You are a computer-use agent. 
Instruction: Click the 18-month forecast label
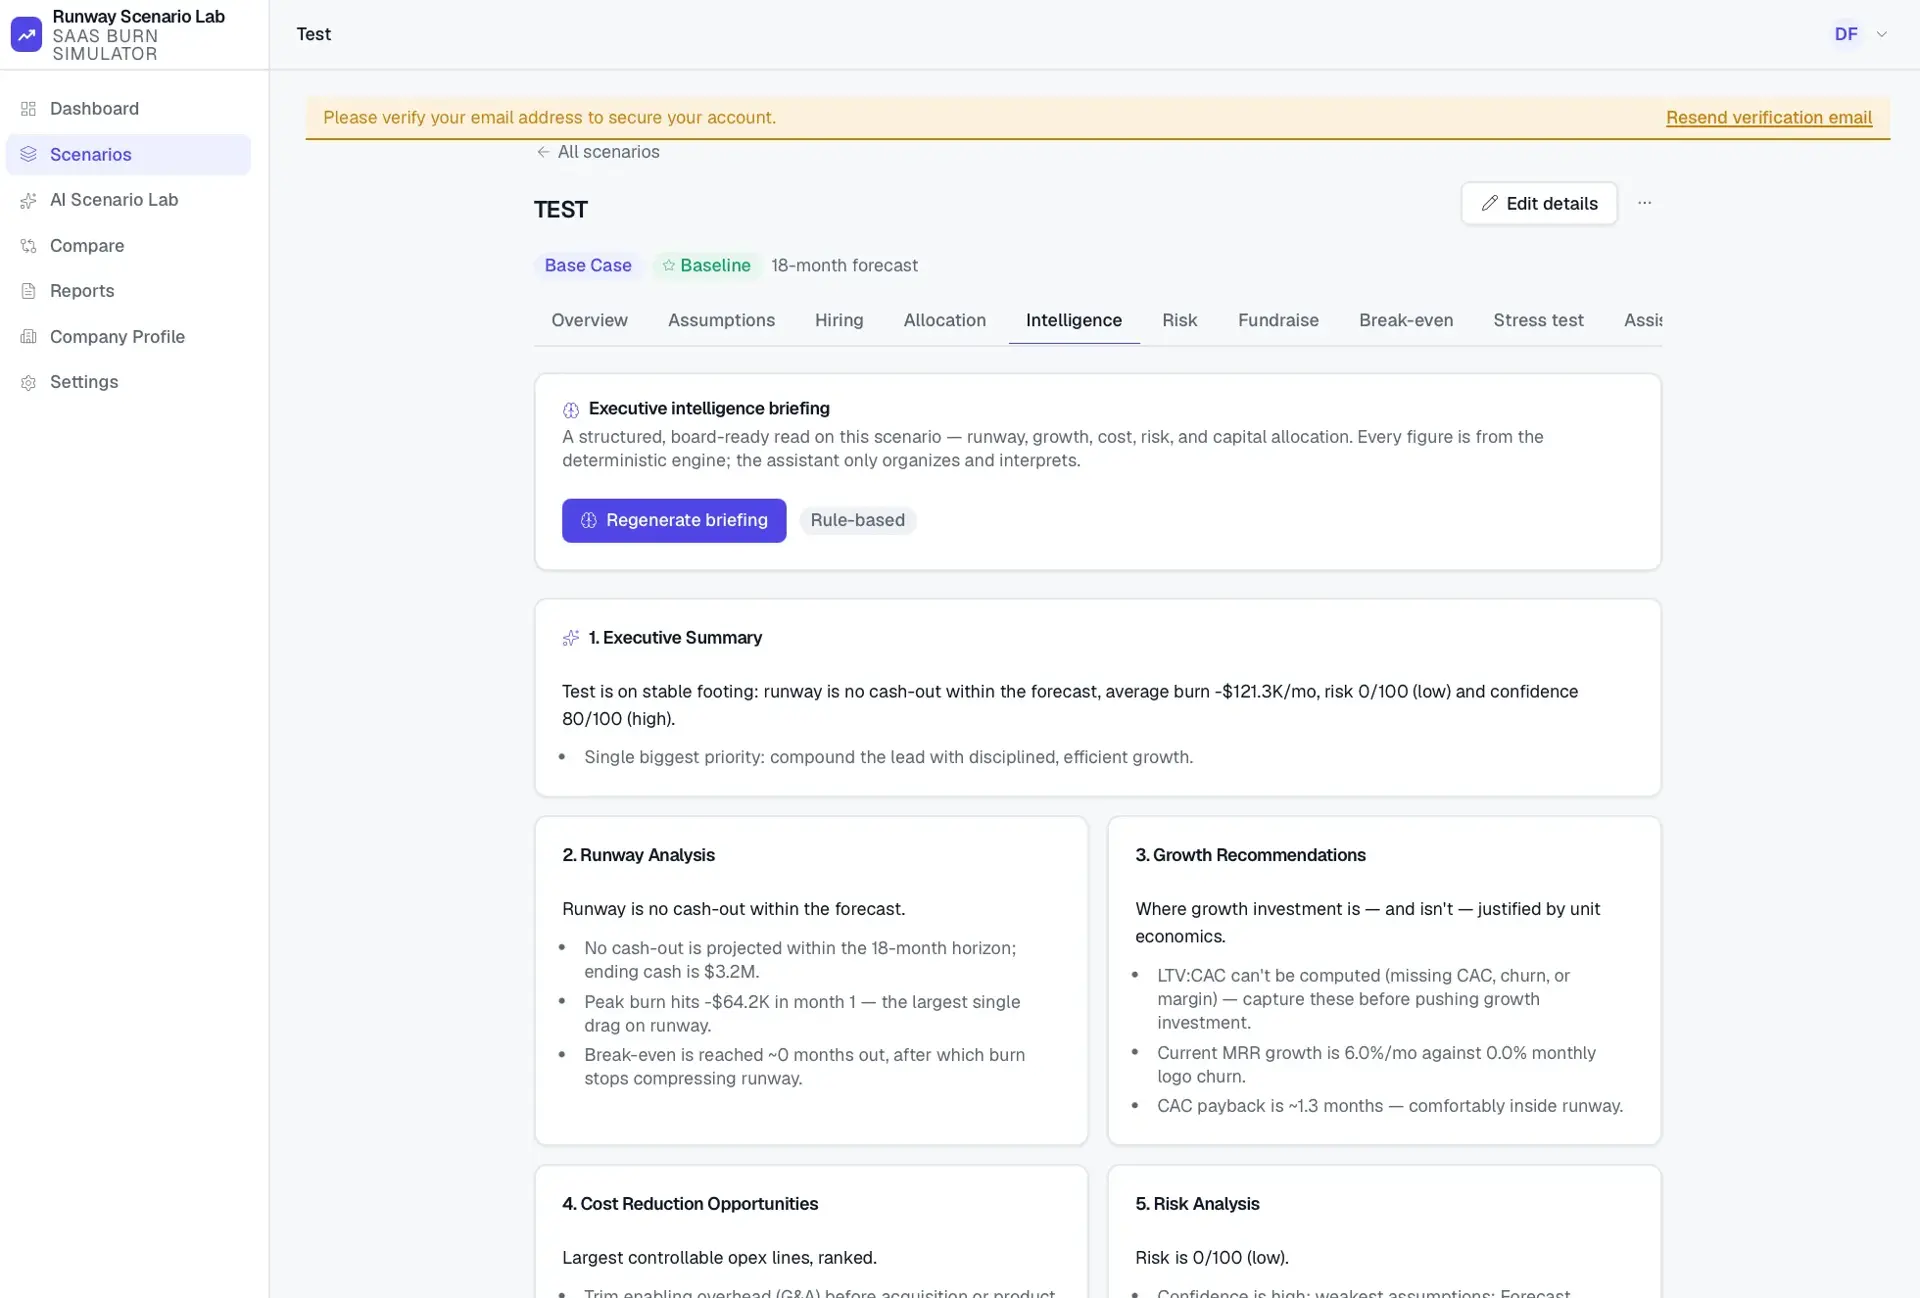(x=844, y=265)
